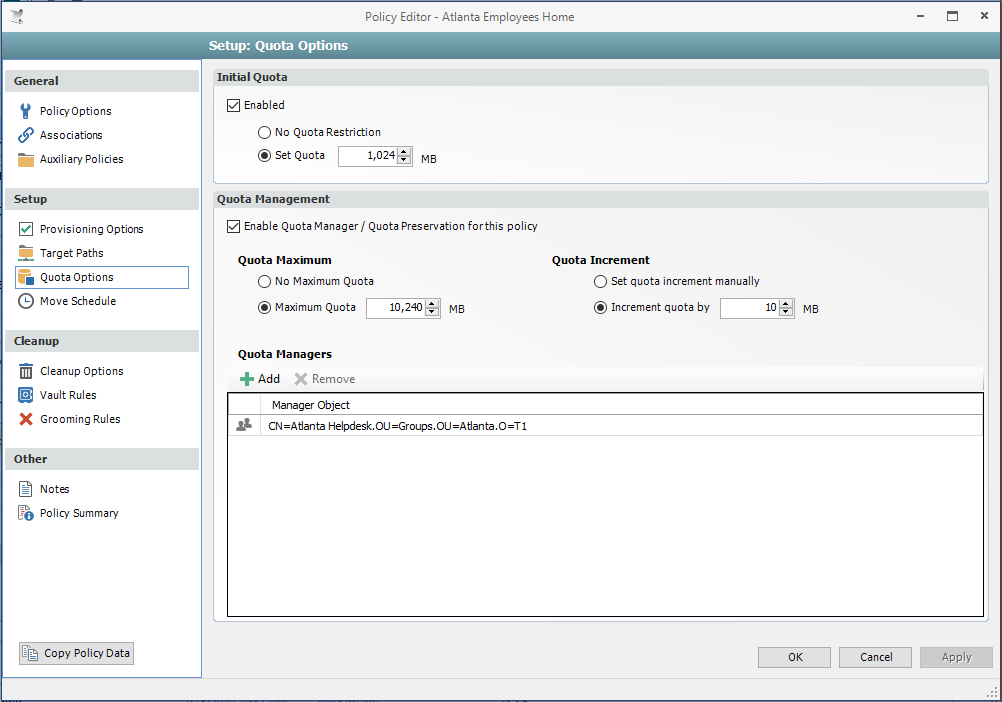
Task: Increase Increment quota by value up arrow
Action: tap(786, 304)
